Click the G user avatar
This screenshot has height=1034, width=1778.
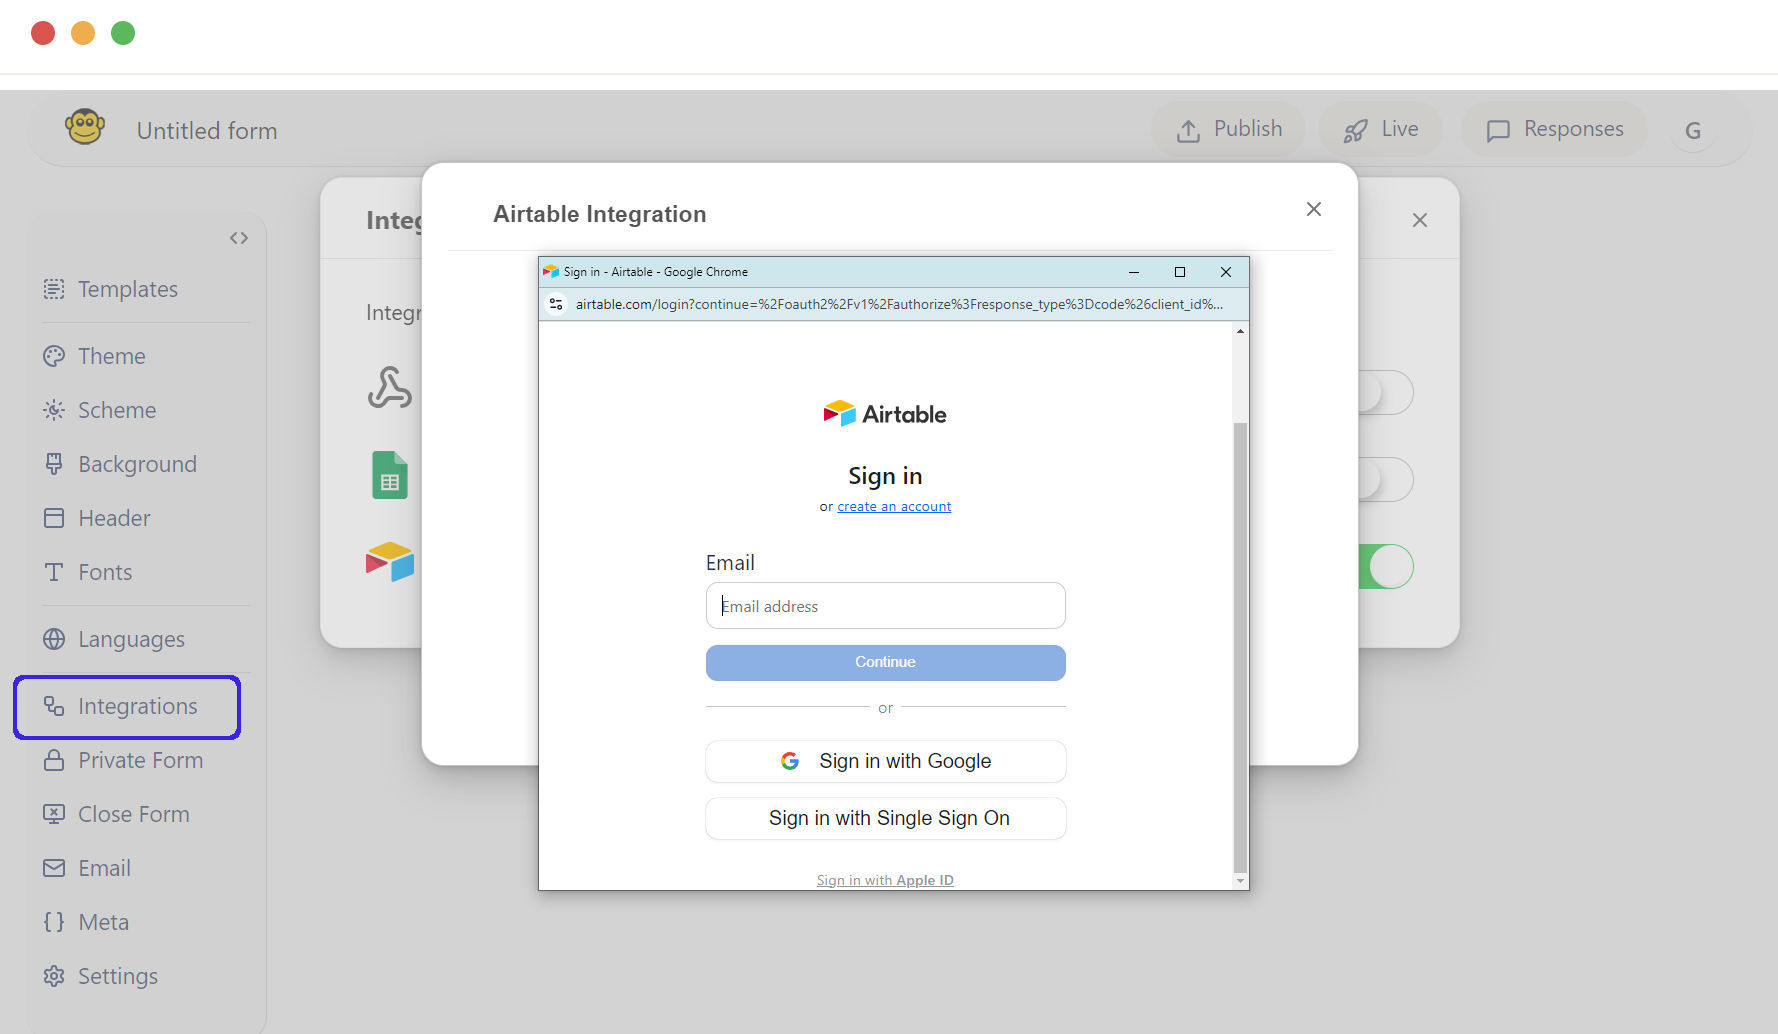click(1693, 130)
